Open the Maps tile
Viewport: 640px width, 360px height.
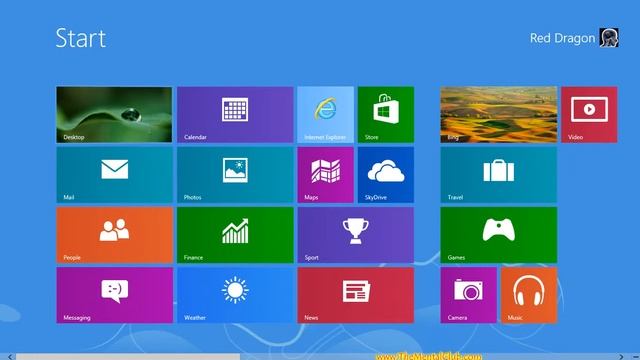point(325,175)
